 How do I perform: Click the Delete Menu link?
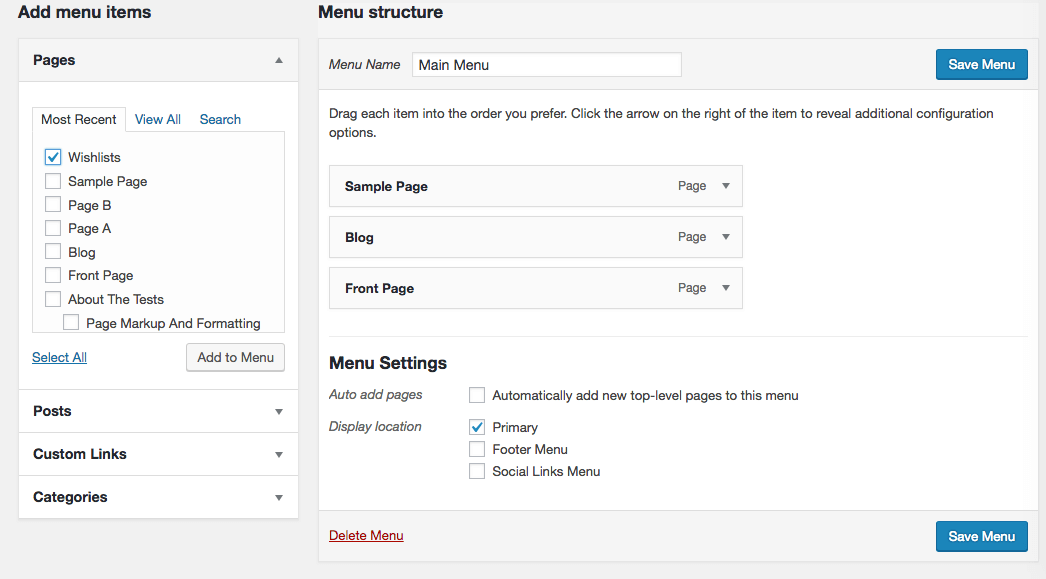366,535
